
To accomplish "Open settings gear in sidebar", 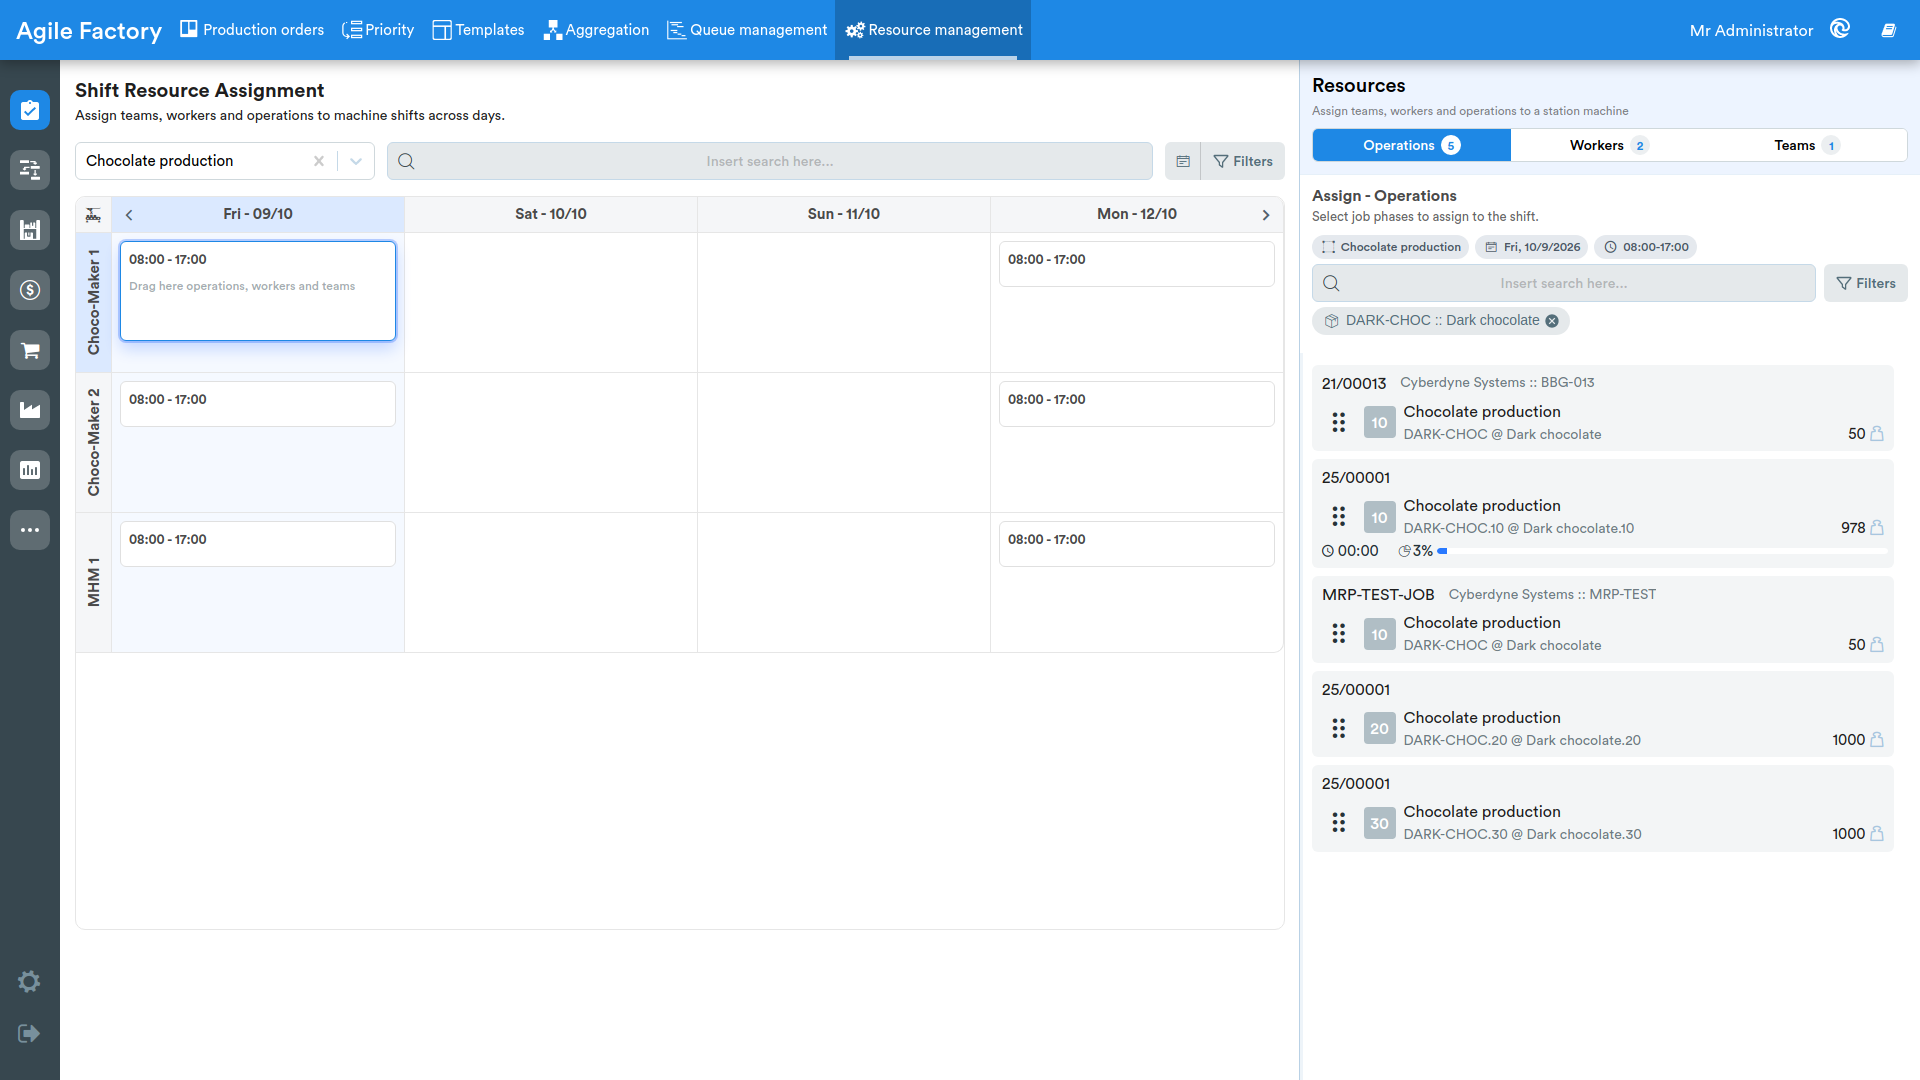I will [29, 981].
